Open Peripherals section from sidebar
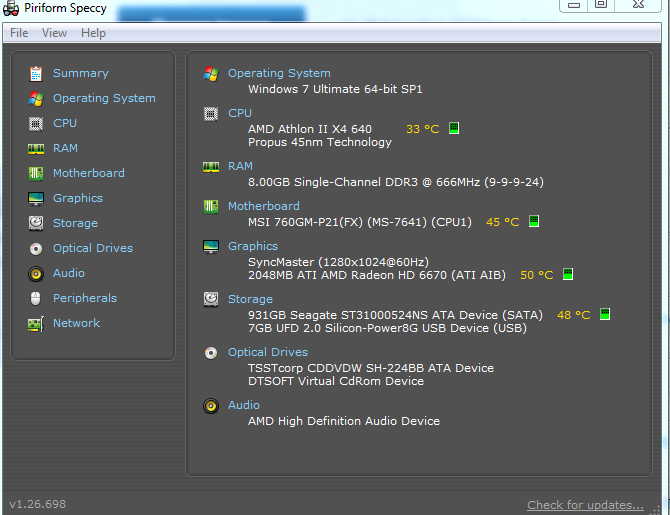The height and width of the screenshot is (515, 670). coord(85,298)
